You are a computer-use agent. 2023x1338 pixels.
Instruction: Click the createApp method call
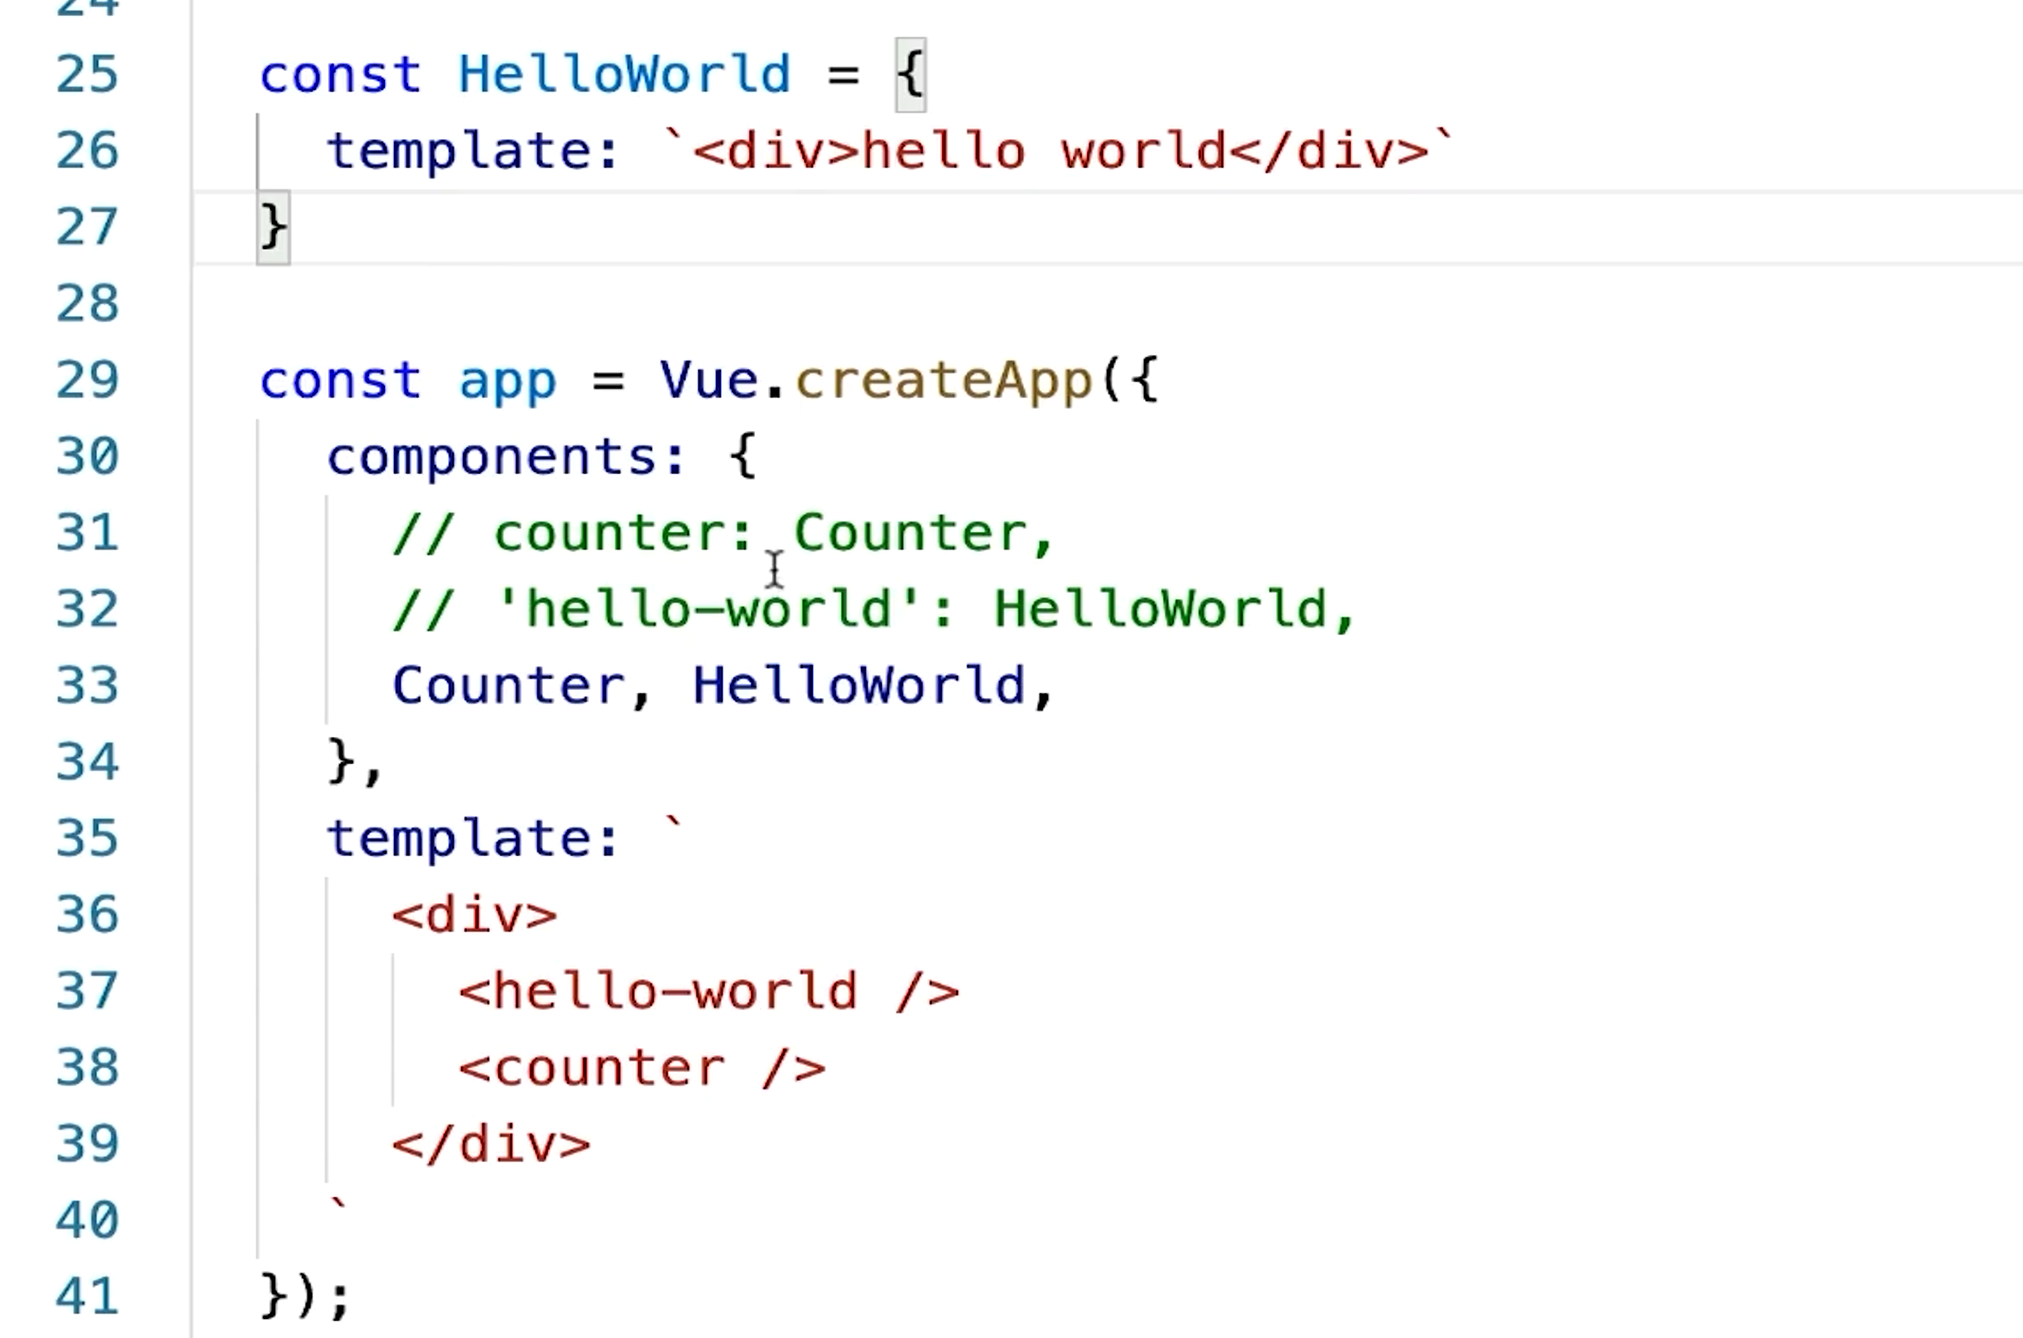944,381
